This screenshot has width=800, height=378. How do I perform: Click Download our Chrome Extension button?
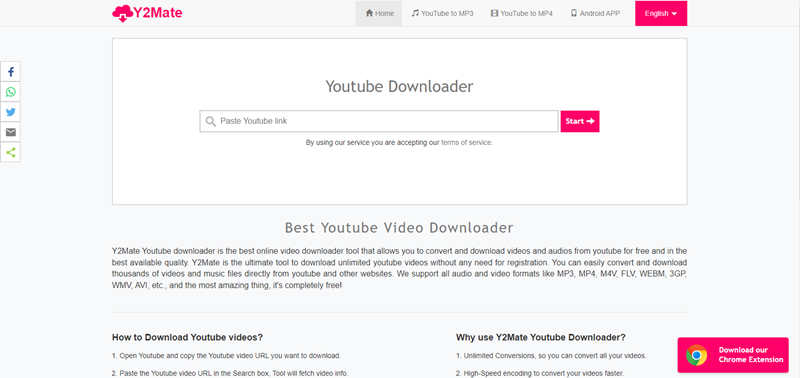pyautogui.click(x=733, y=355)
